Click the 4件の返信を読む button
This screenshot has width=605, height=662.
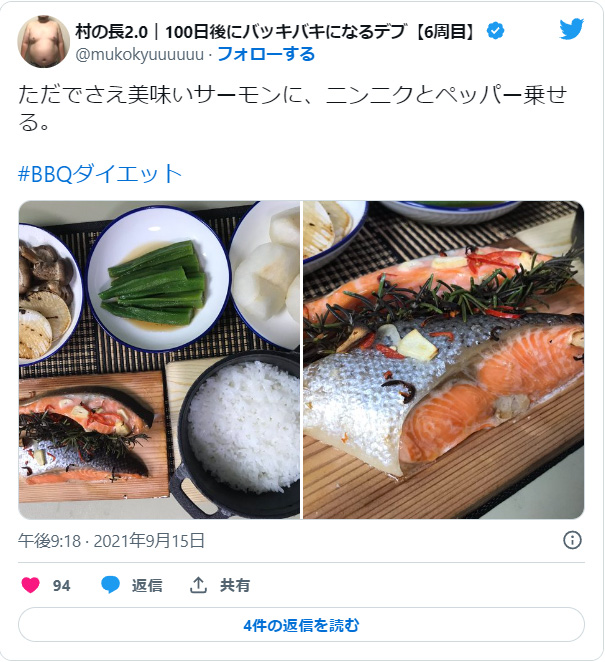pos(301,625)
